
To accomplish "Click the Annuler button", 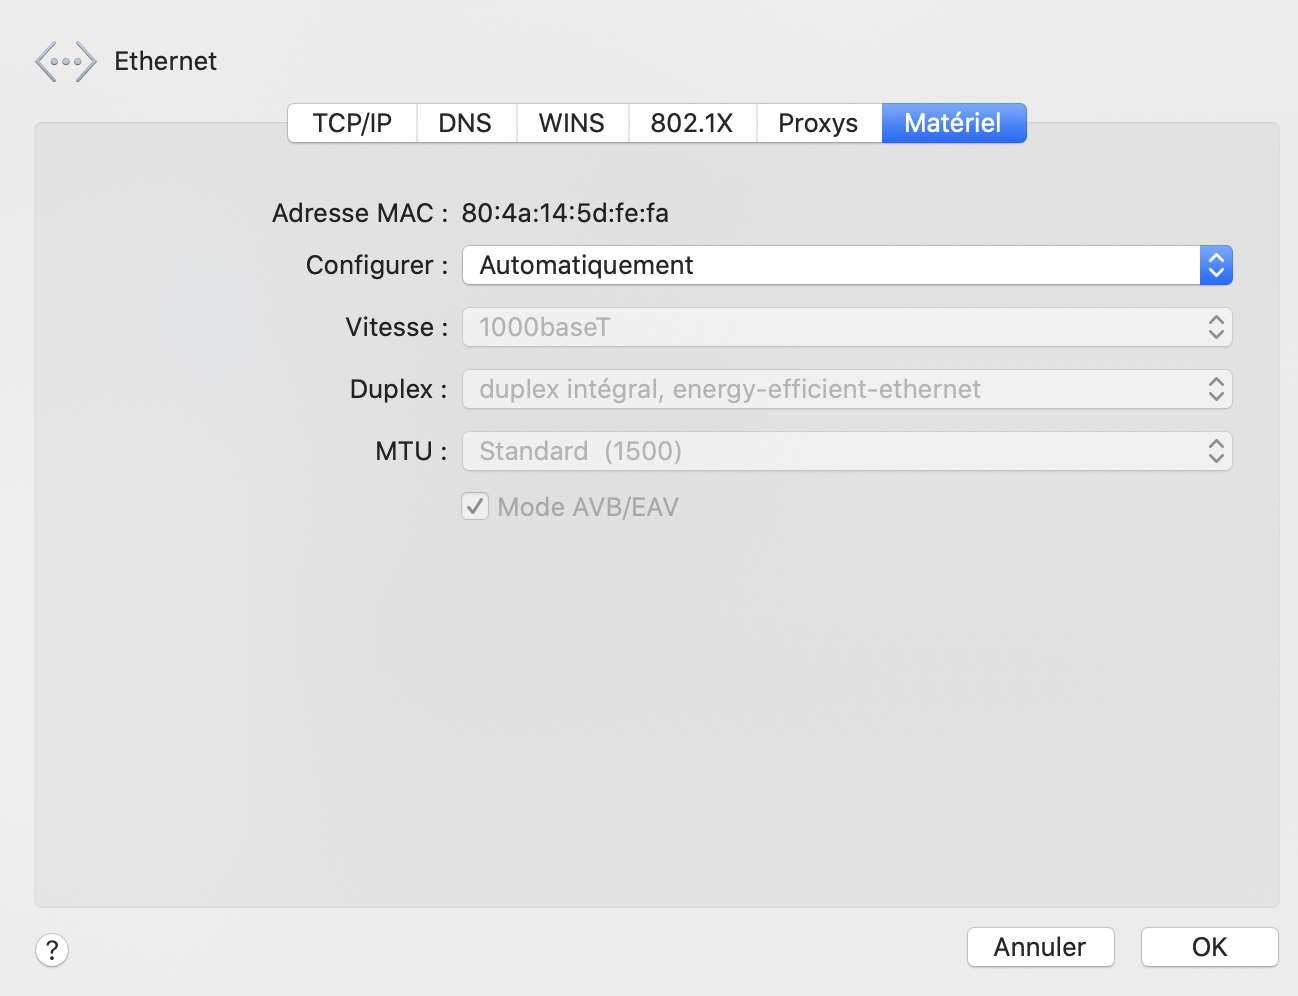I will coord(1040,947).
